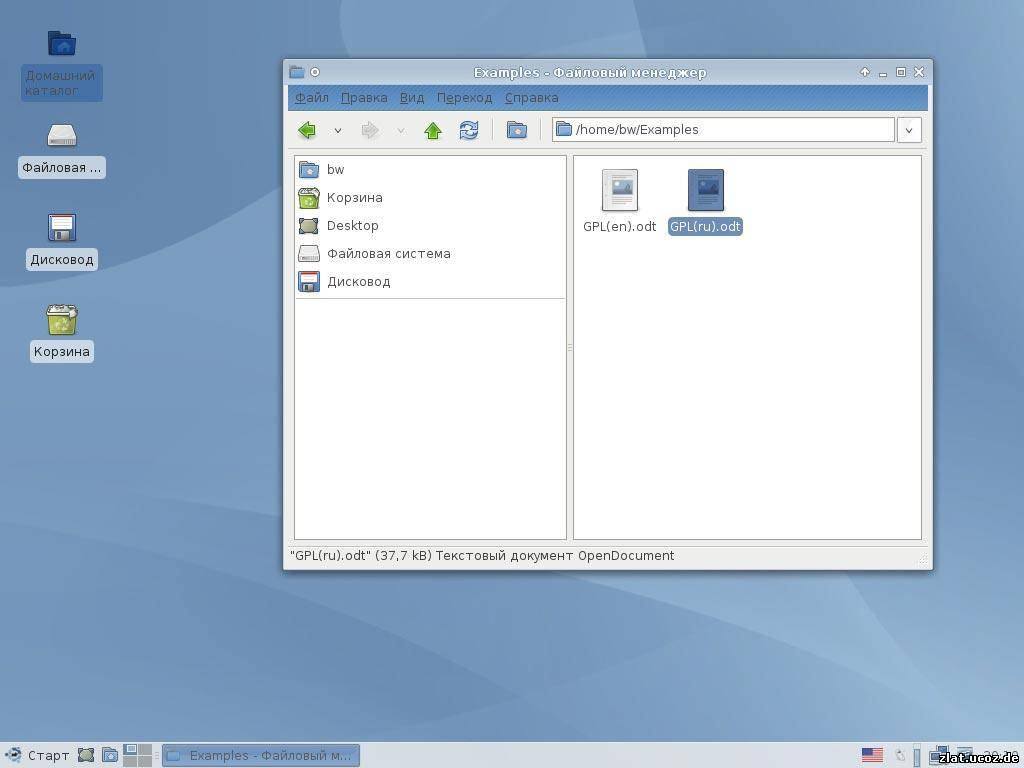Open Файловая система in the side pane
Viewport: 1024px width, 768px height.
(x=430, y=254)
